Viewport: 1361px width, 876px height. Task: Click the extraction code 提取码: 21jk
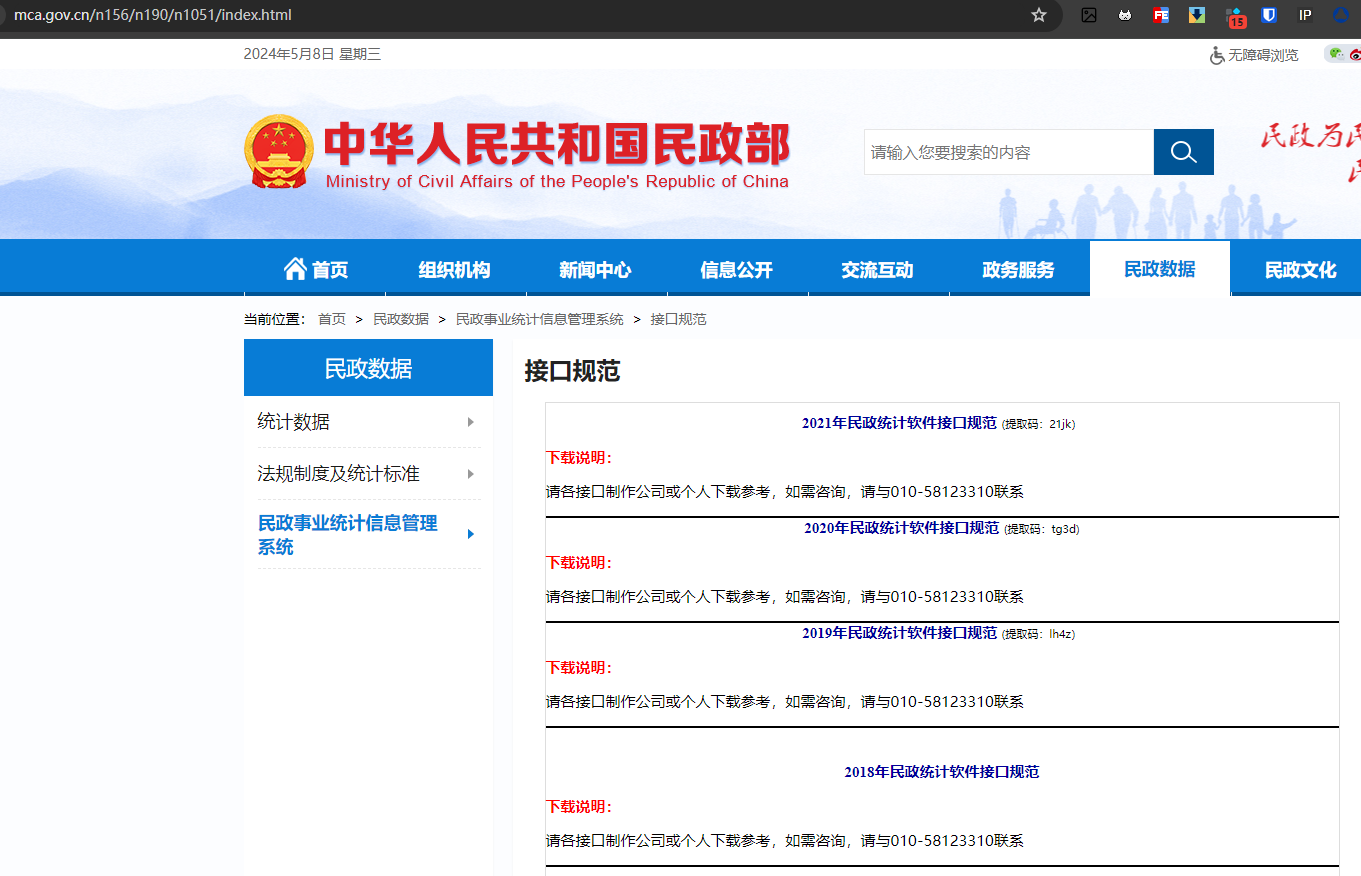(x=1038, y=424)
